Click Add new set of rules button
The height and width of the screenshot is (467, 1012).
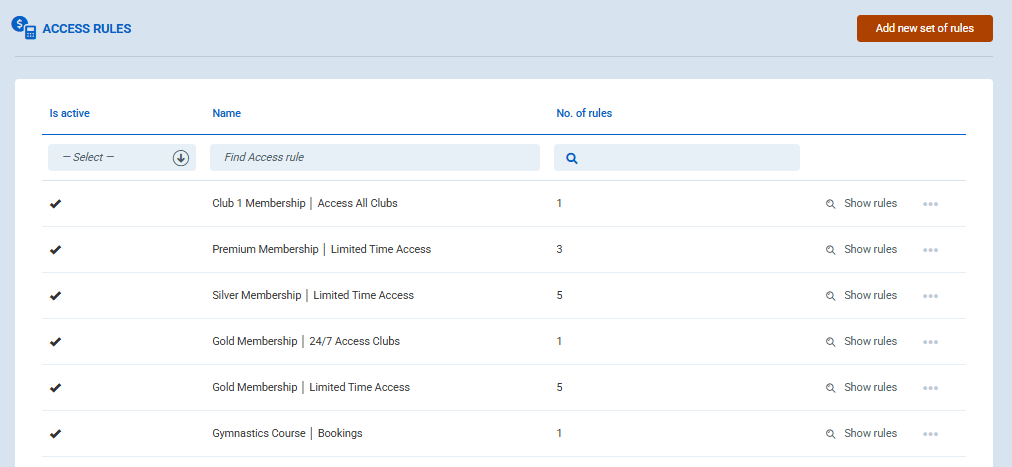[x=924, y=29]
